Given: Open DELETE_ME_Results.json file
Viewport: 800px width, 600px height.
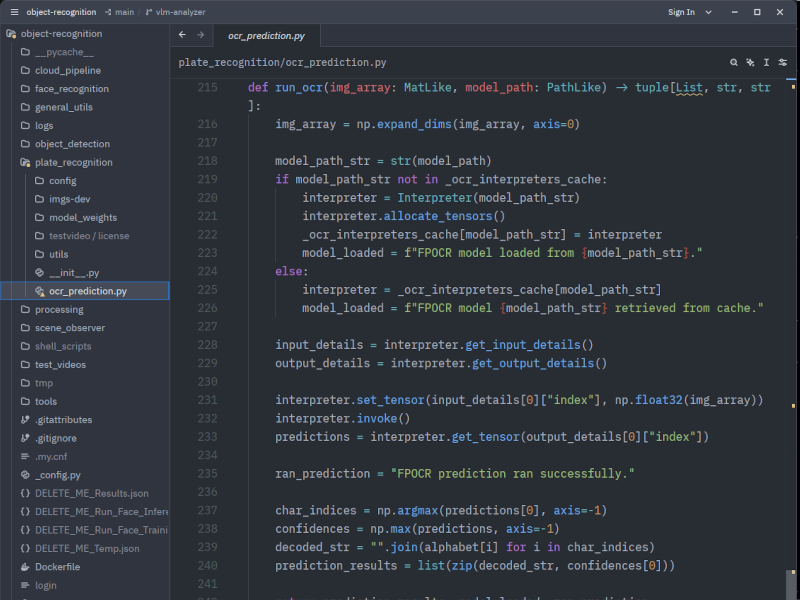Looking at the screenshot, I should (85, 493).
